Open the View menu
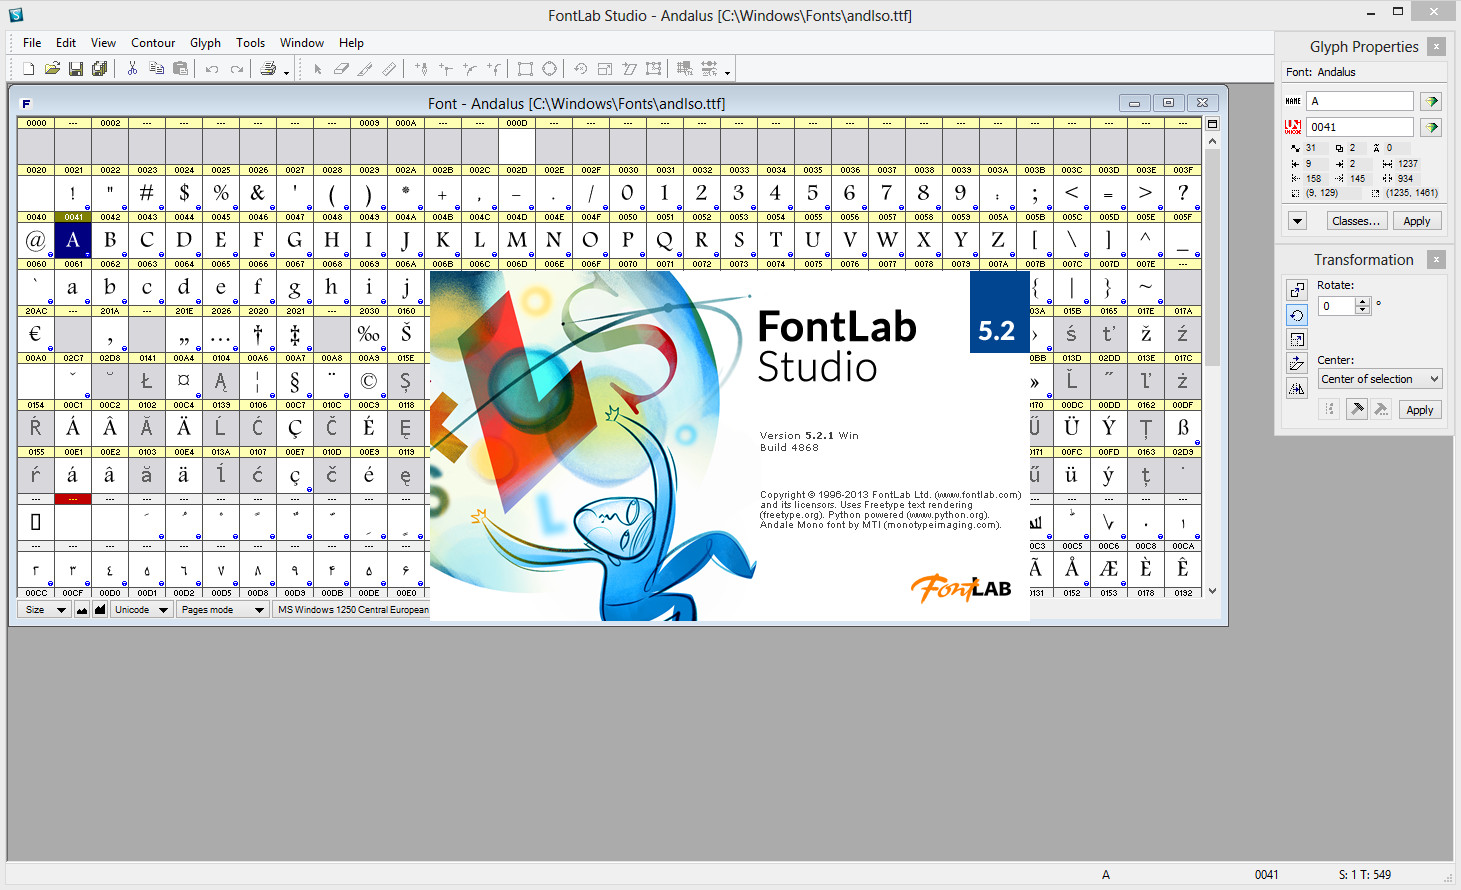The image size is (1461, 890). tap(103, 43)
